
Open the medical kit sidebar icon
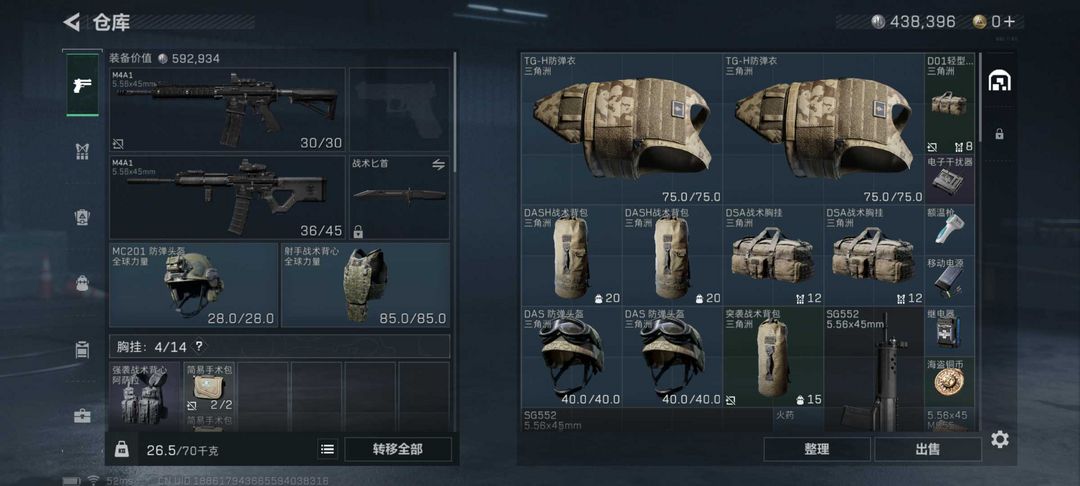[x=82, y=416]
